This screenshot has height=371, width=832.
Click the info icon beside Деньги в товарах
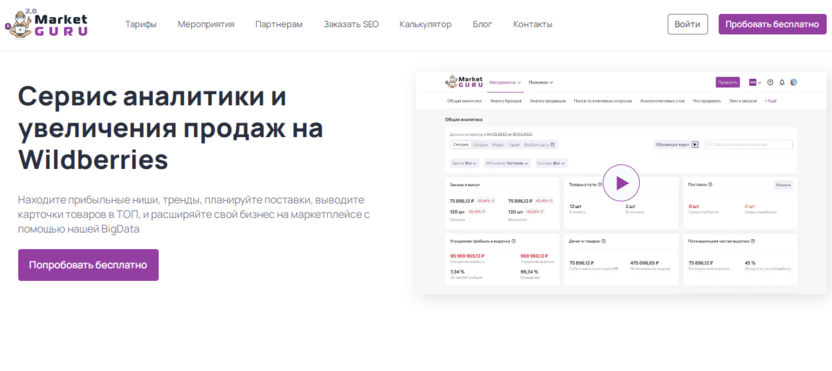604,241
